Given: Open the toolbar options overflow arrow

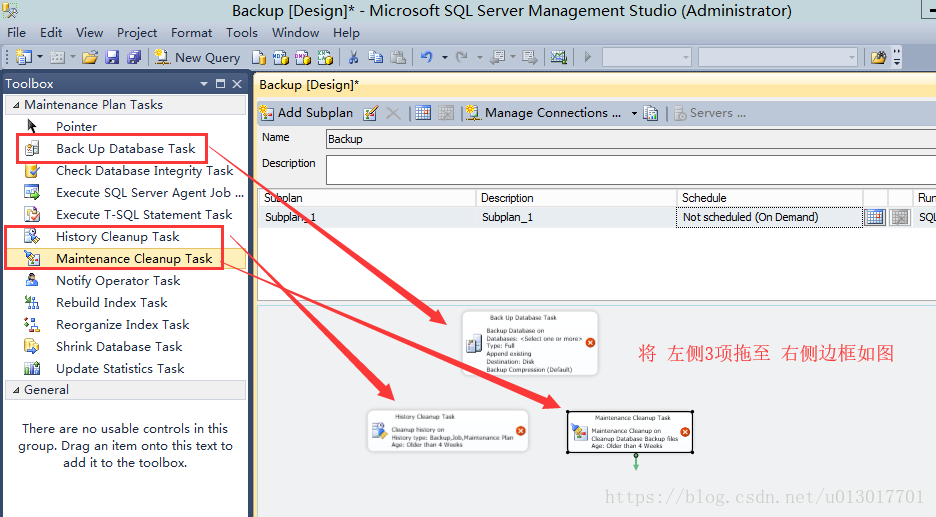Looking at the screenshot, I should pyautogui.click(x=897, y=58).
